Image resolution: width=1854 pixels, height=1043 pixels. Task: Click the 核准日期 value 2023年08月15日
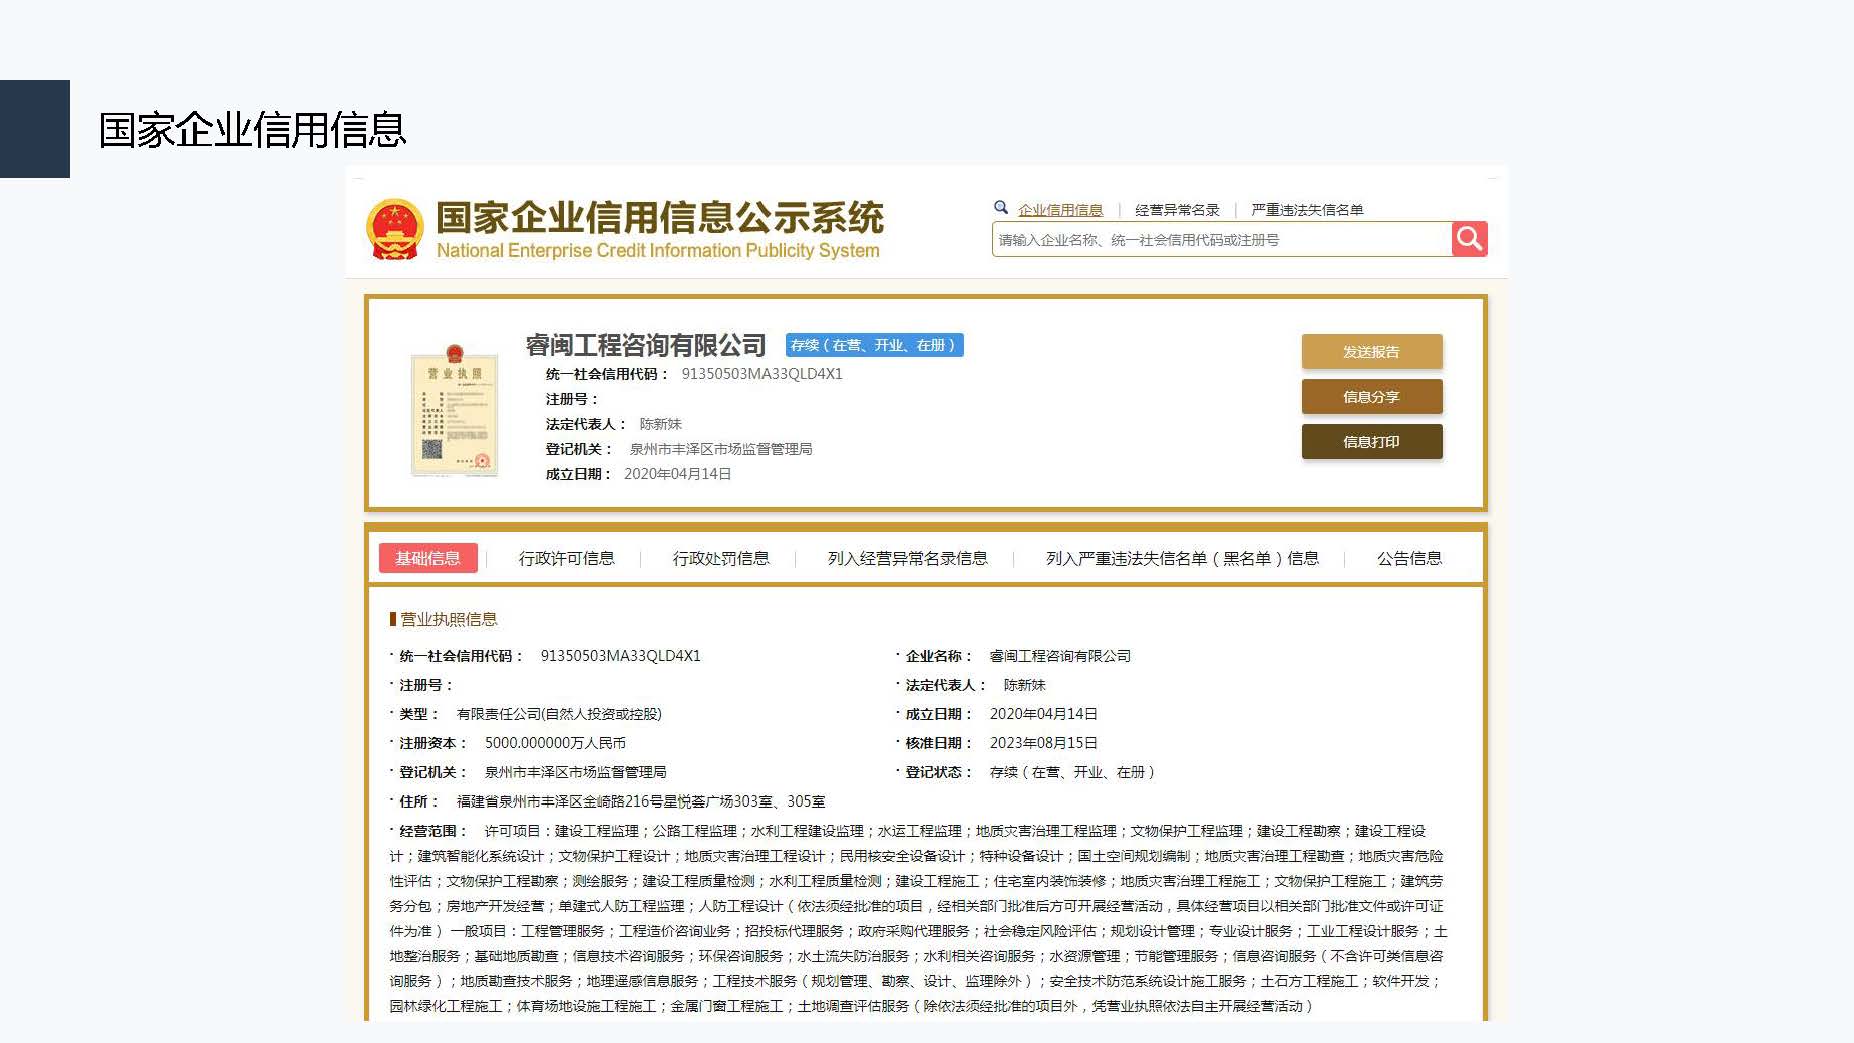(x=1044, y=743)
